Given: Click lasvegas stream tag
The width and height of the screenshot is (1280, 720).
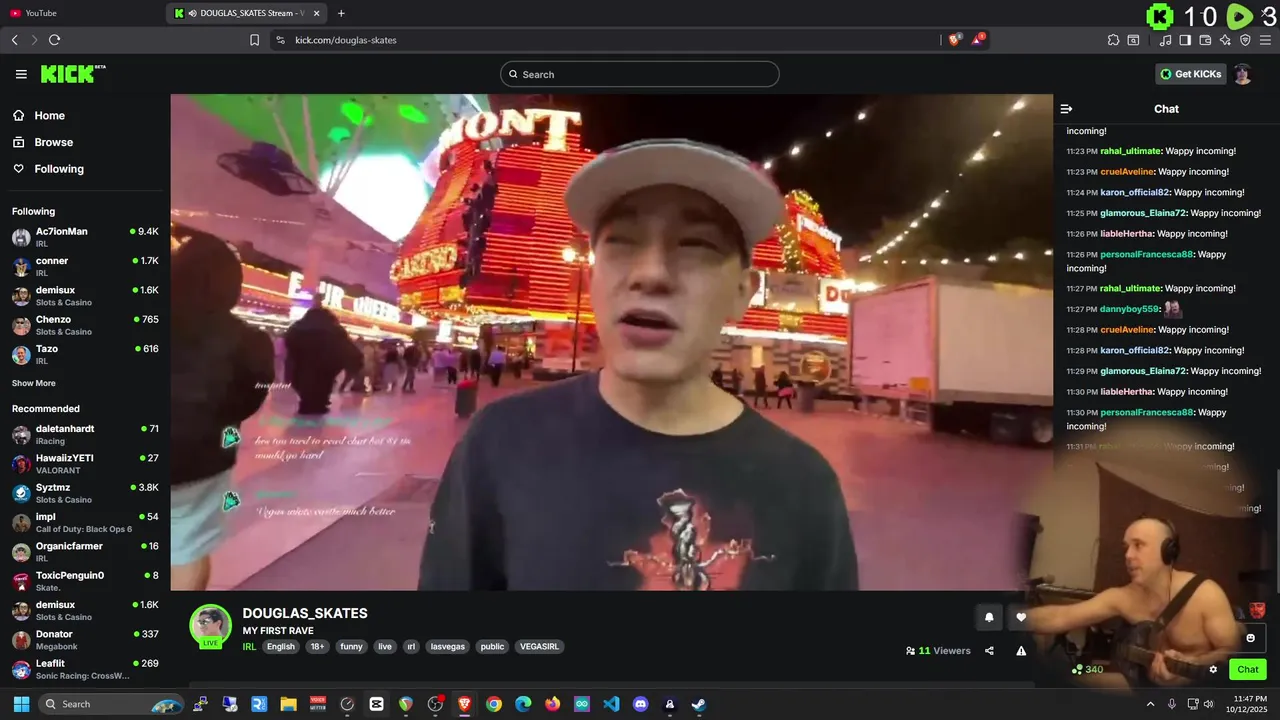Looking at the screenshot, I should point(448,647).
